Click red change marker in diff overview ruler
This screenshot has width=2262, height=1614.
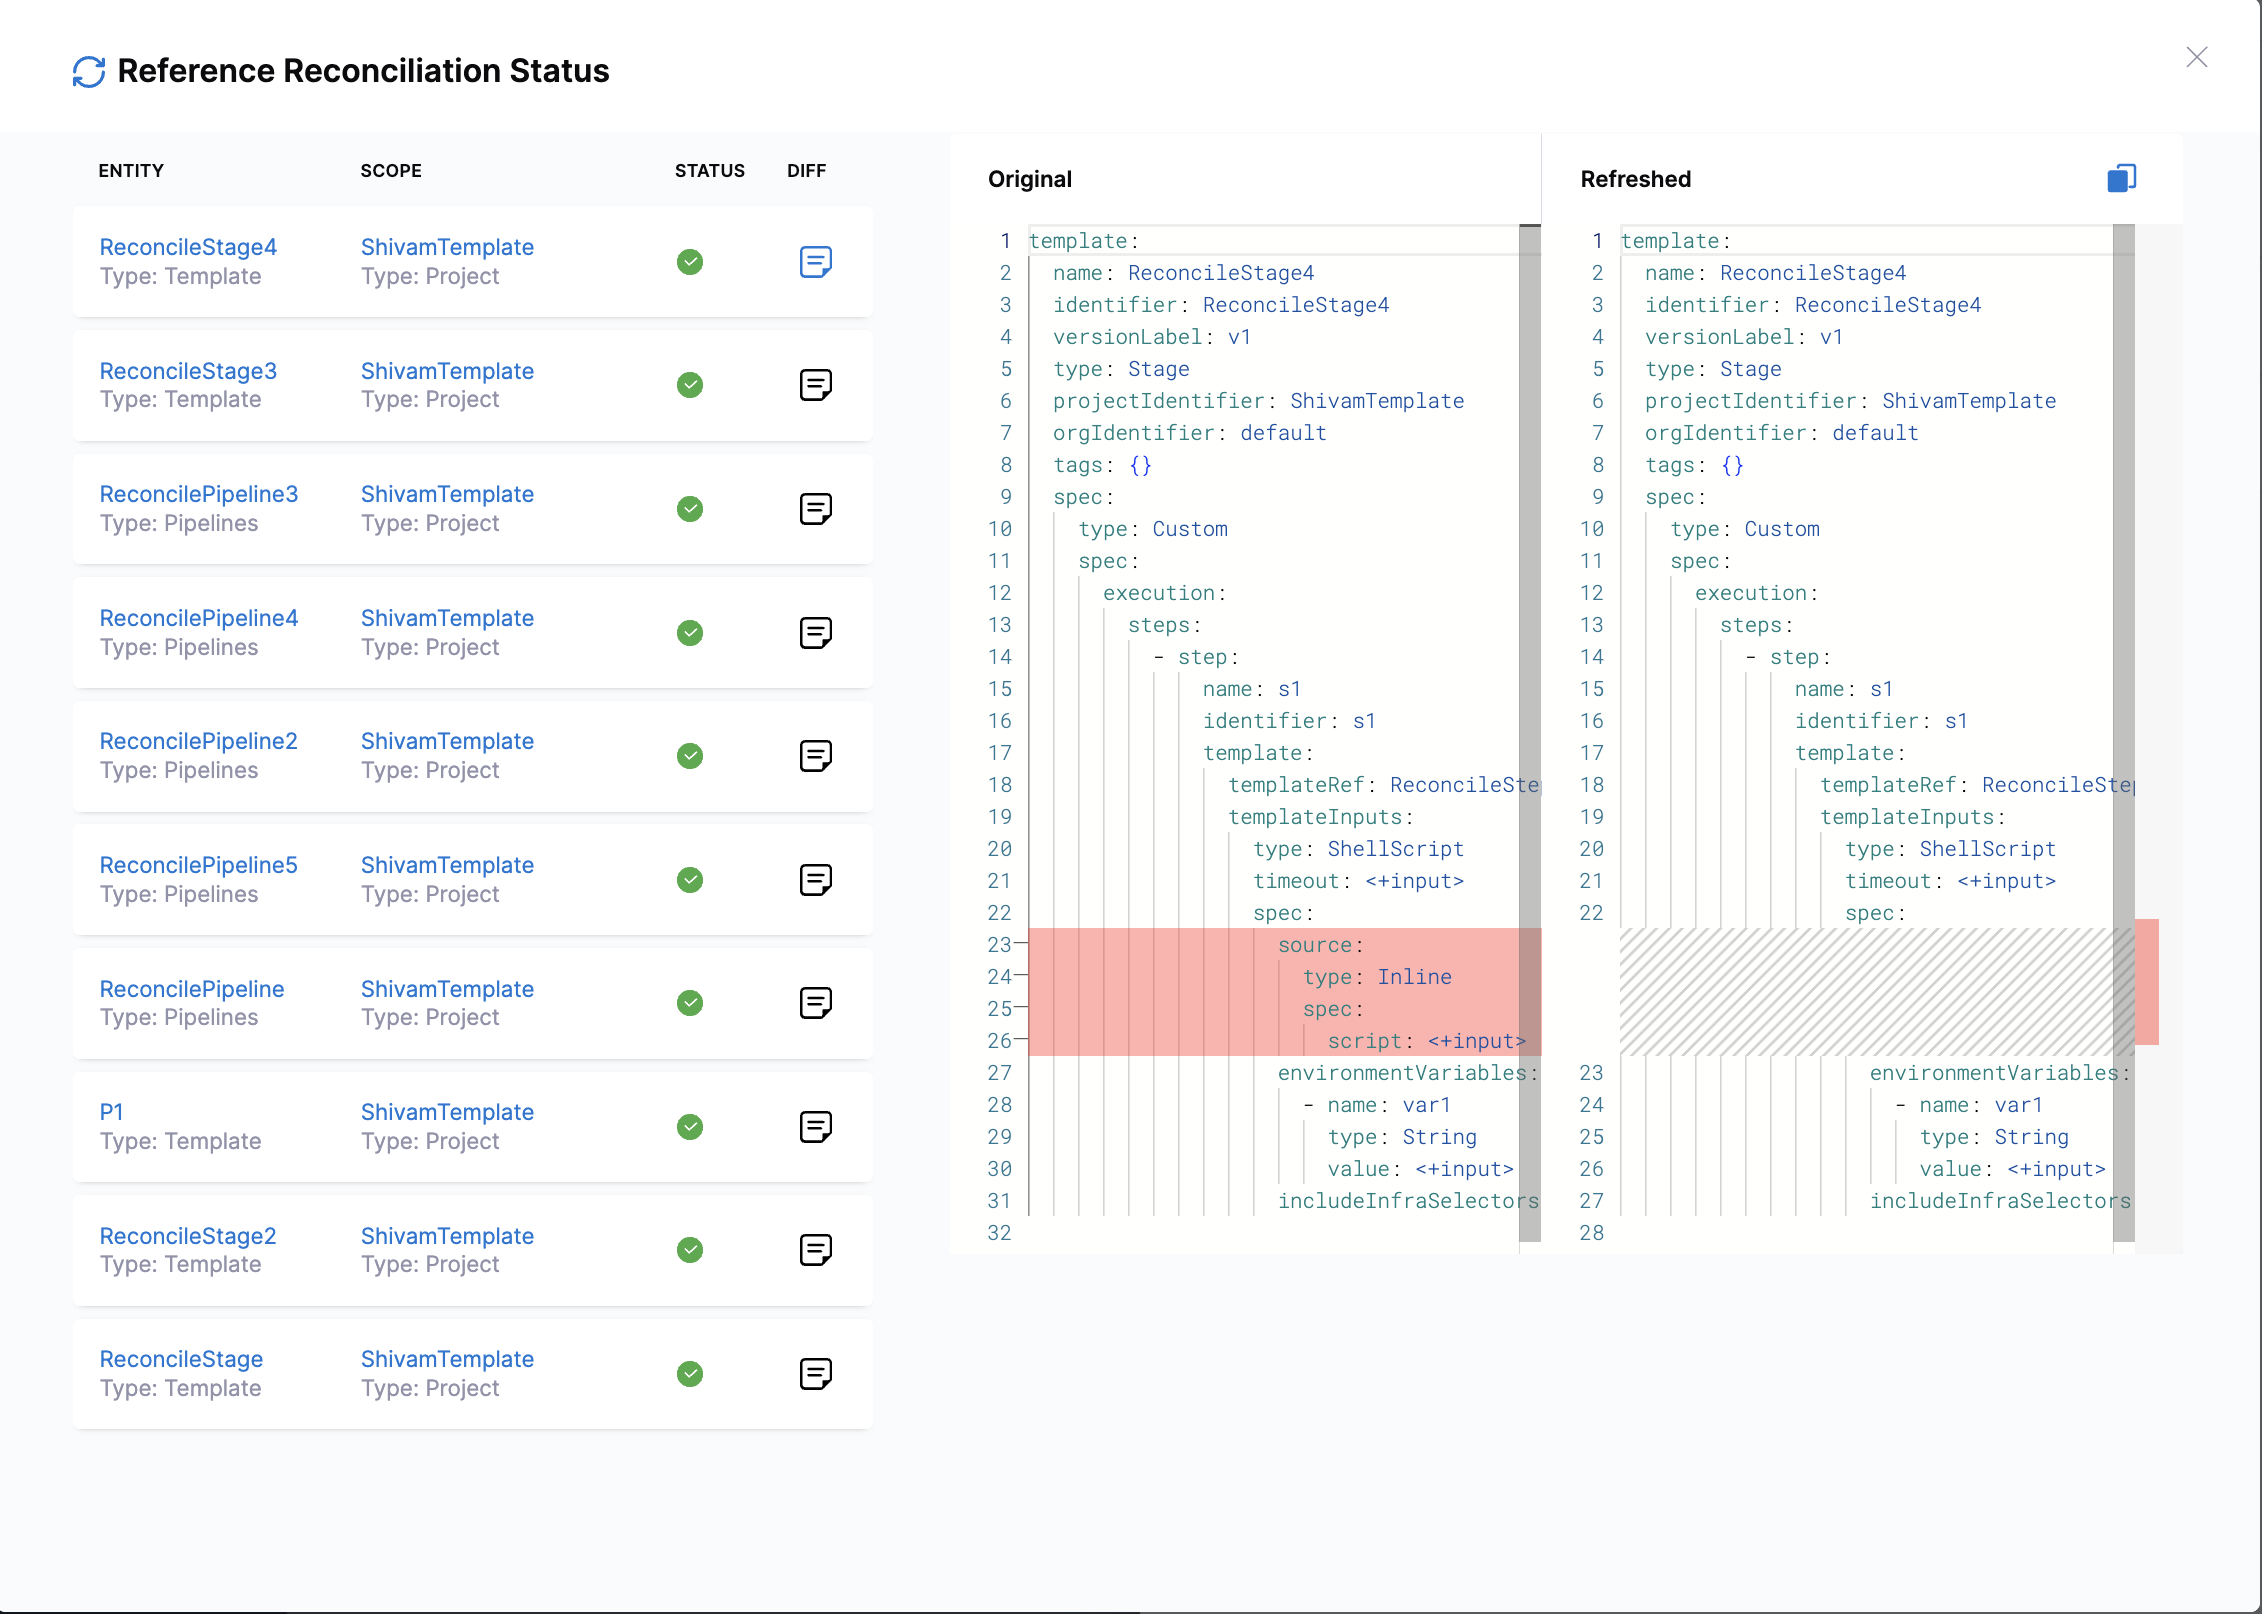point(2146,982)
